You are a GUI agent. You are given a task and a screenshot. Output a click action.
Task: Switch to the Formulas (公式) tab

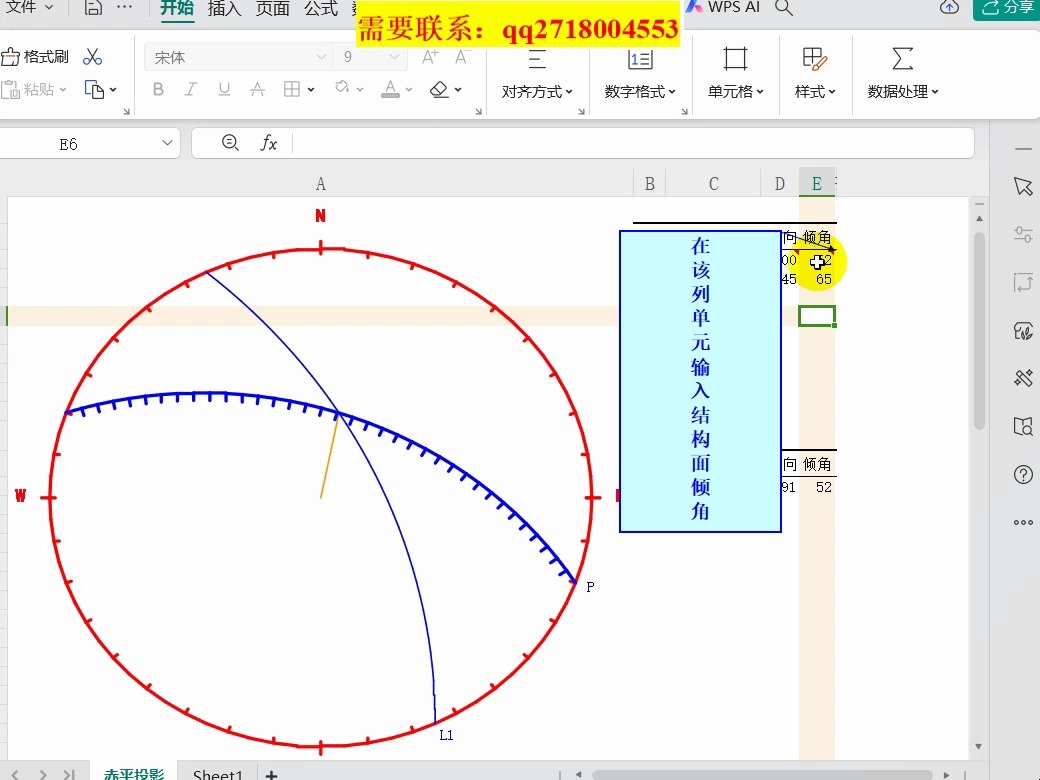321,8
